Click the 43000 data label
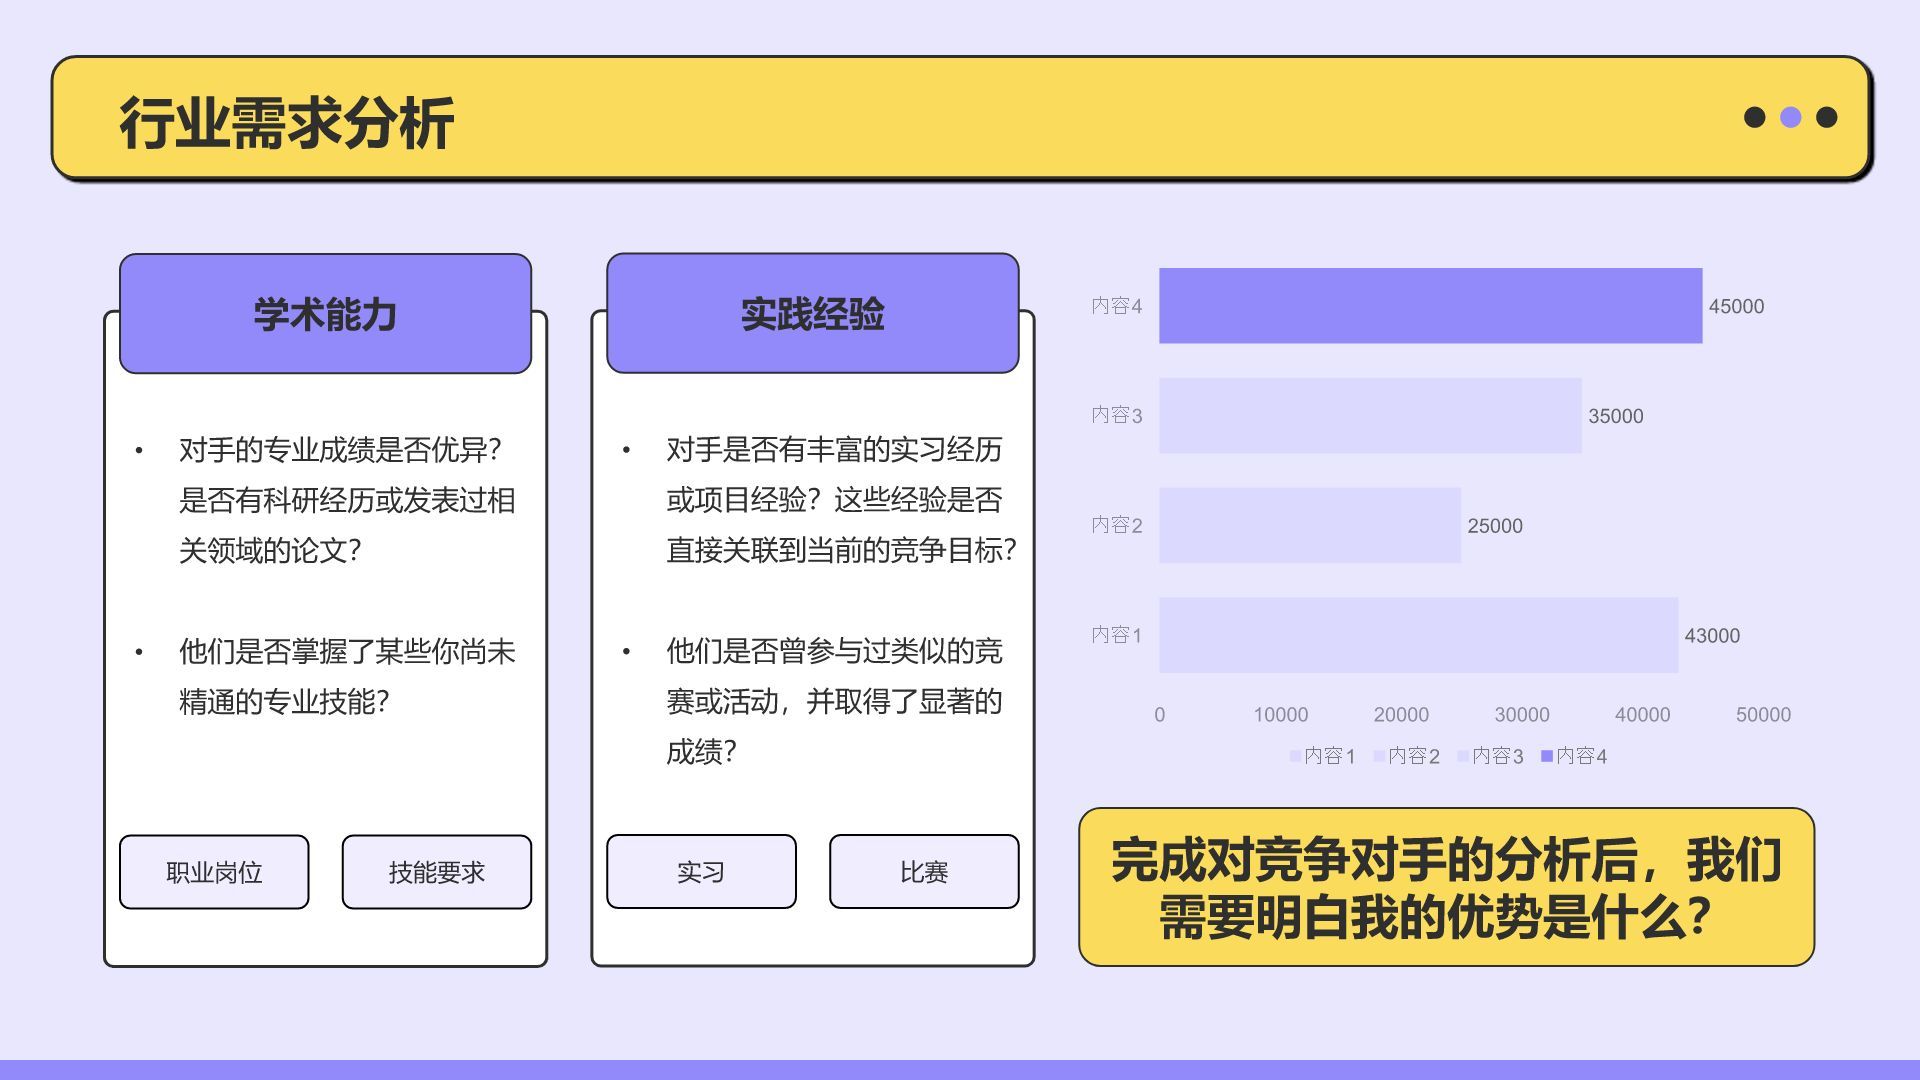The image size is (1920, 1080). point(1712,636)
